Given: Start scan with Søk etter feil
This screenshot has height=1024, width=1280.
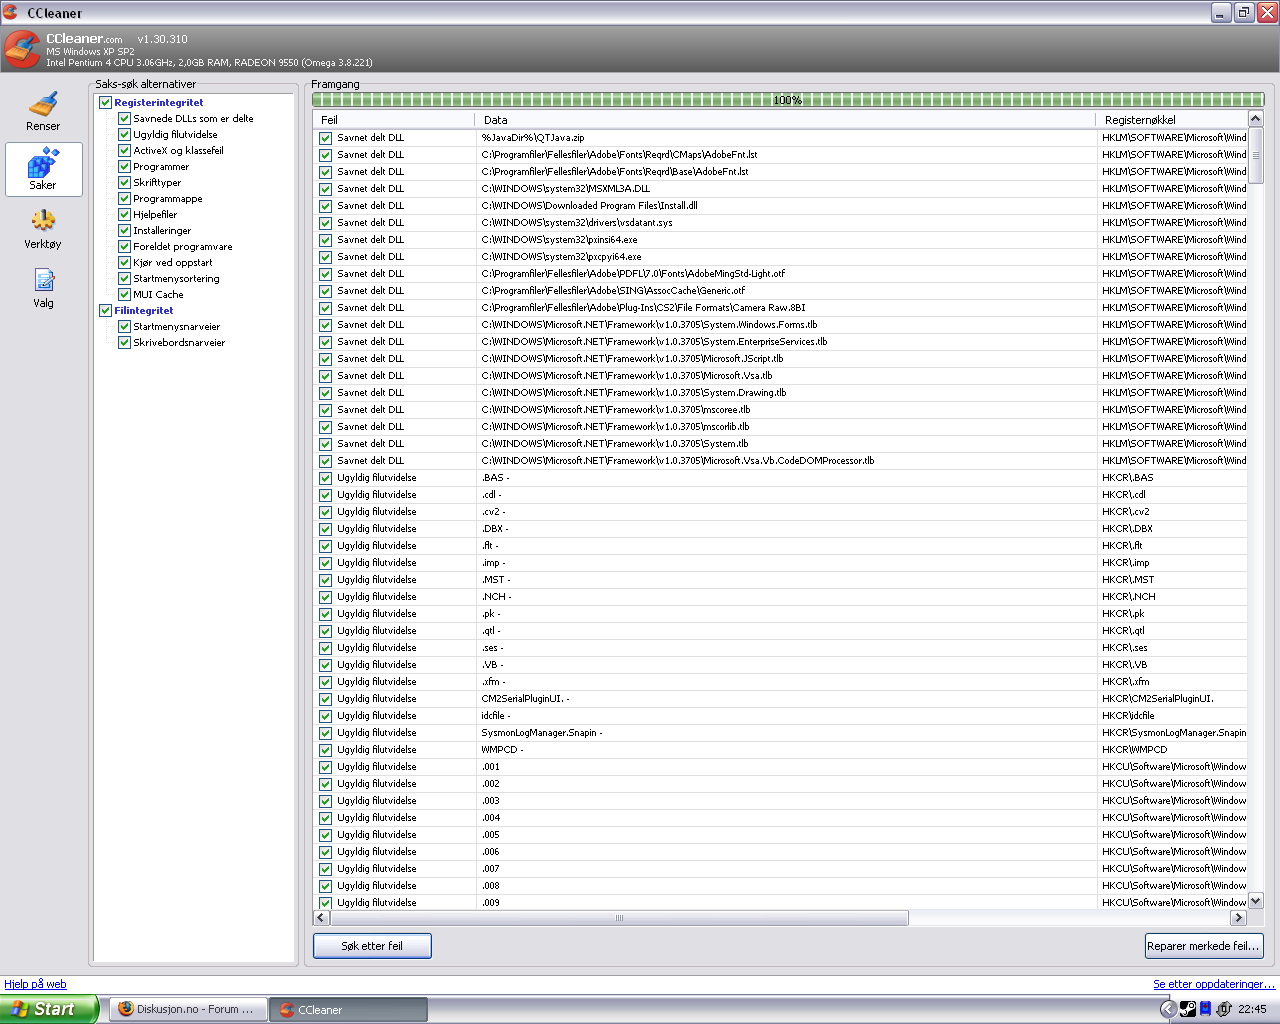Looking at the screenshot, I should pyautogui.click(x=372, y=946).
